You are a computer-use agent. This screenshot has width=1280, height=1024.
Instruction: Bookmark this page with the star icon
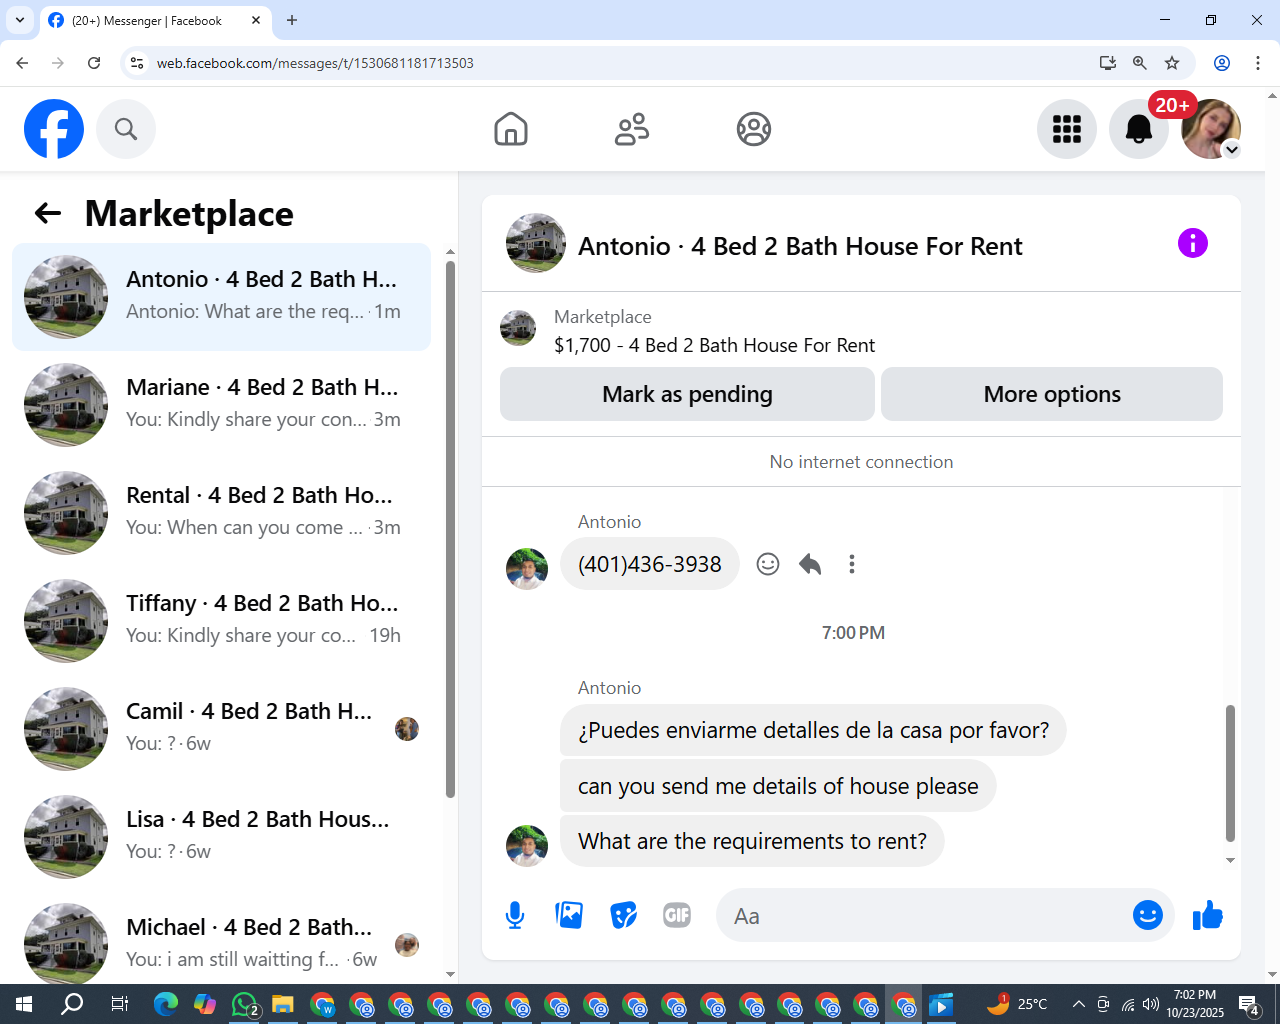[1172, 63]
